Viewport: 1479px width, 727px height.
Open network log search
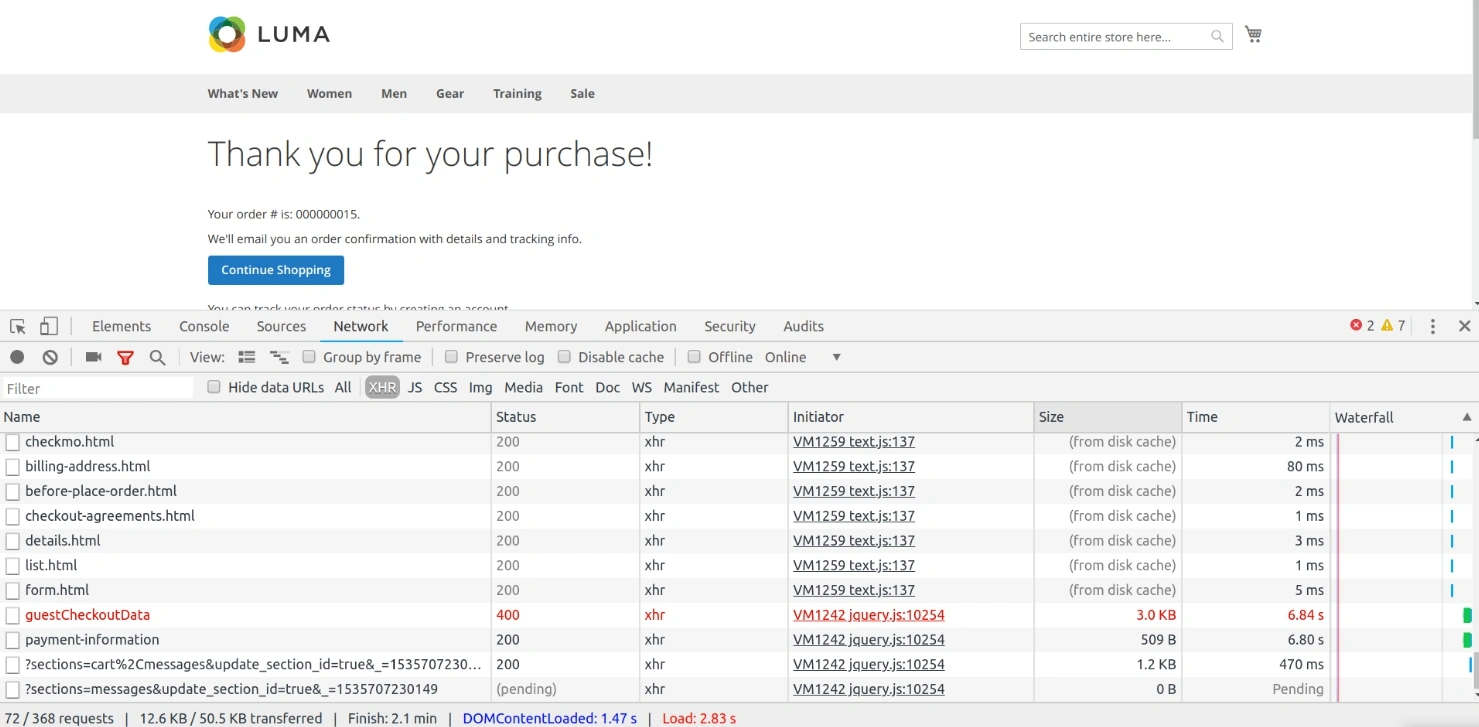click(x=158, y=357)
